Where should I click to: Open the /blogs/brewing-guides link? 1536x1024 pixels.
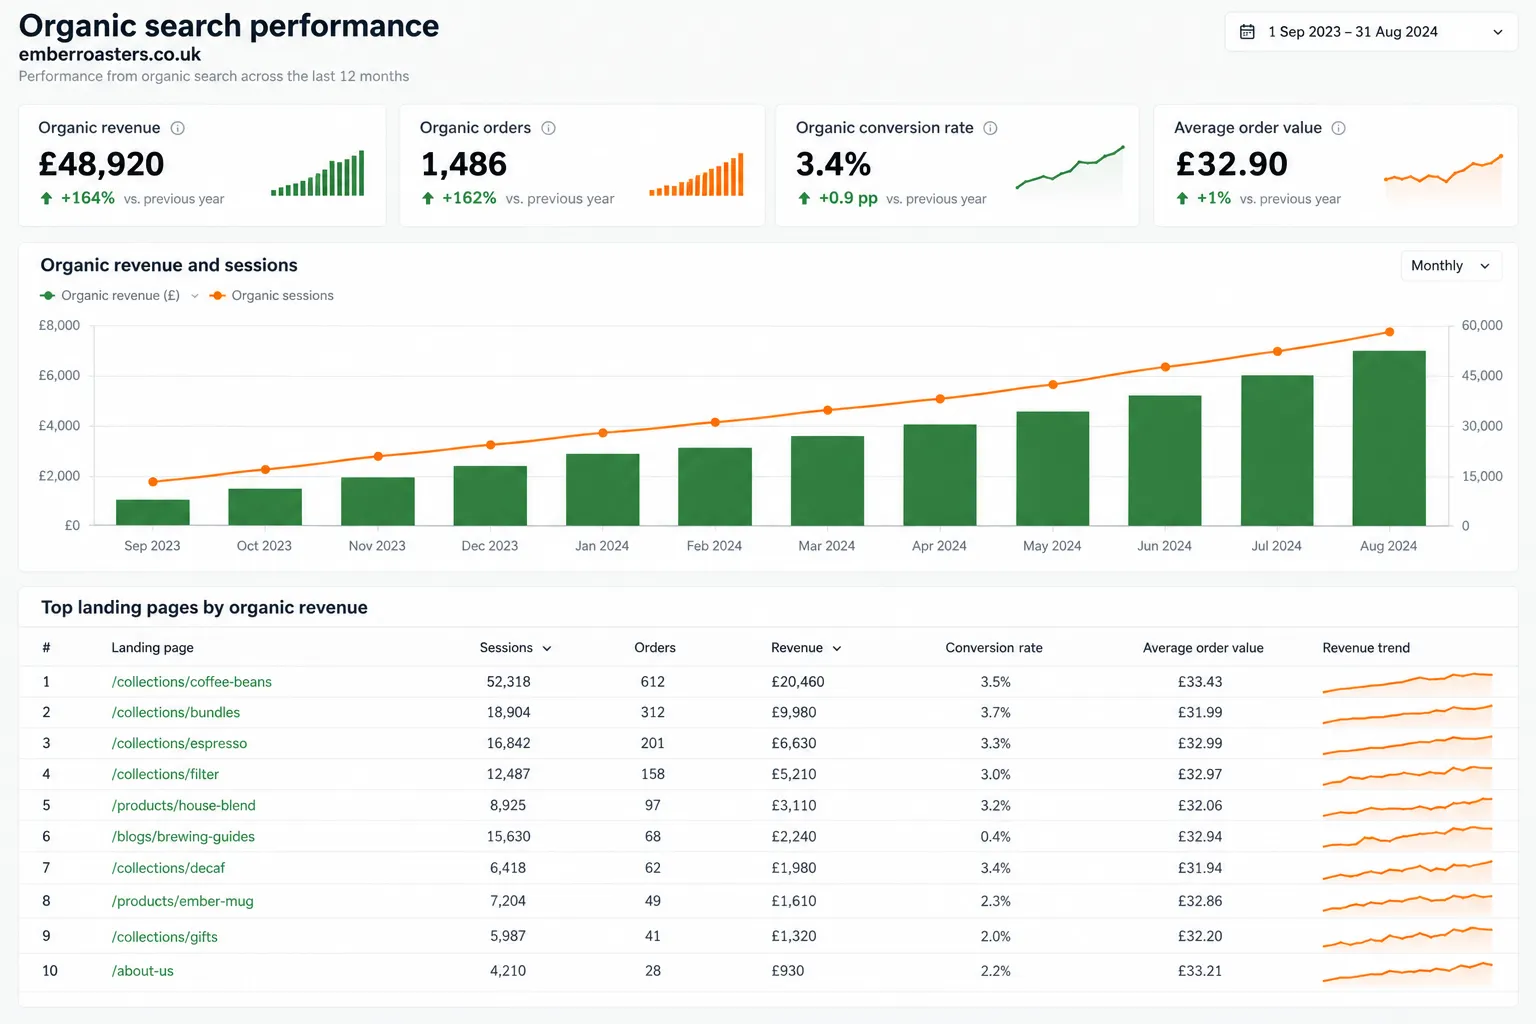[183, 837]
